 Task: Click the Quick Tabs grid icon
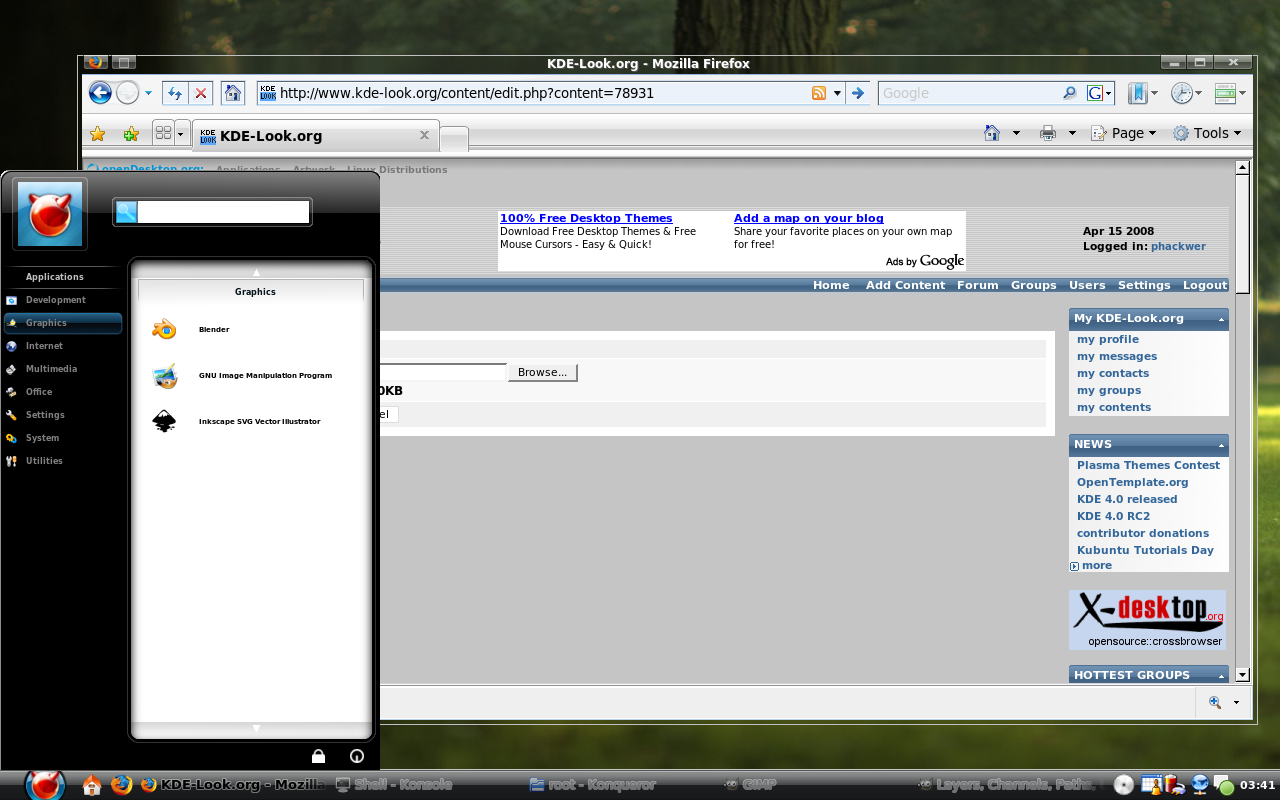click(x=163, y=132)
